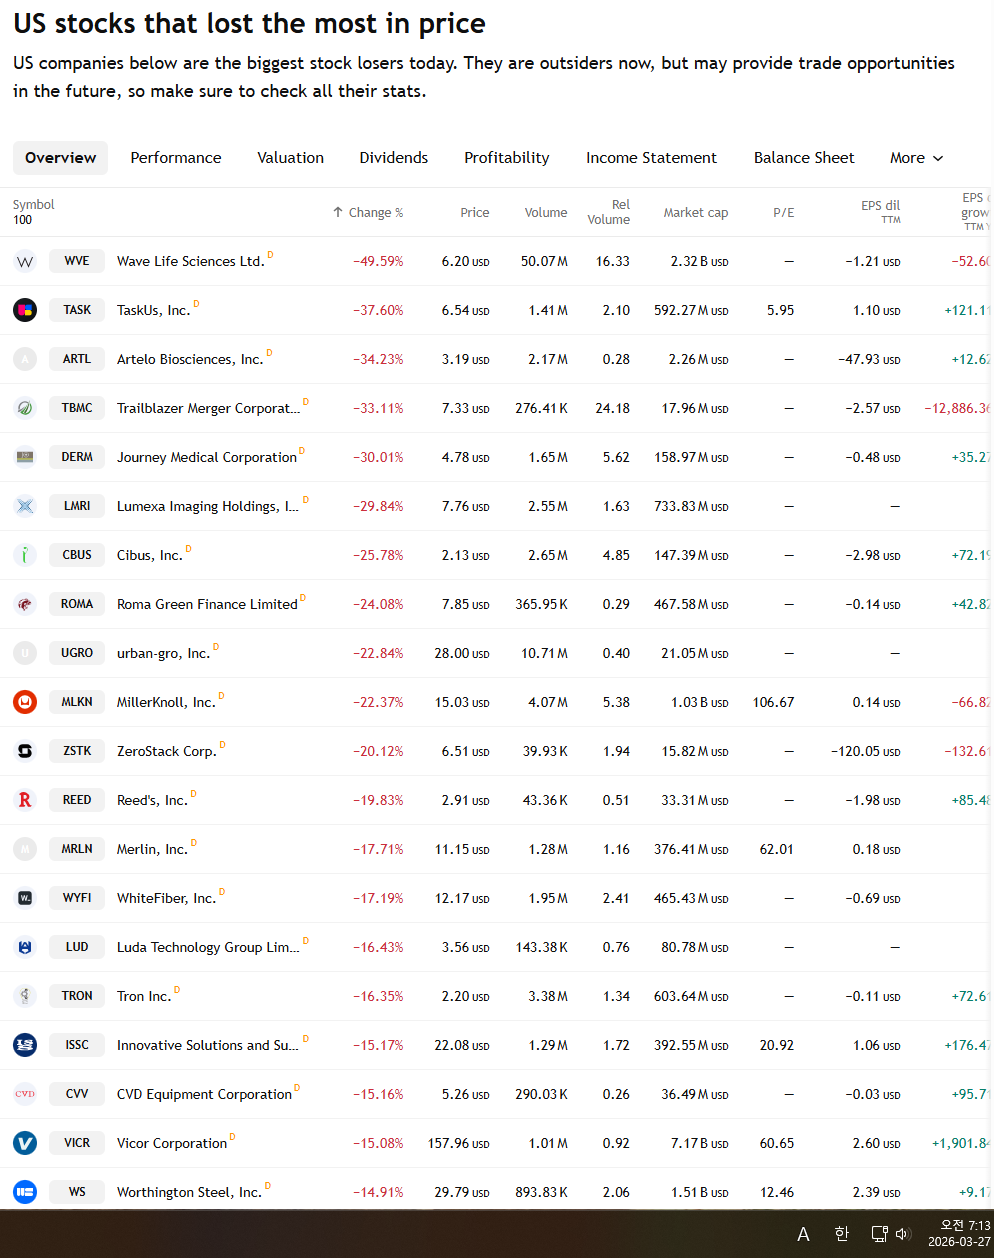Click the −49.59% change value
Screen dimensions: 994x1258
tap(378, 261)
